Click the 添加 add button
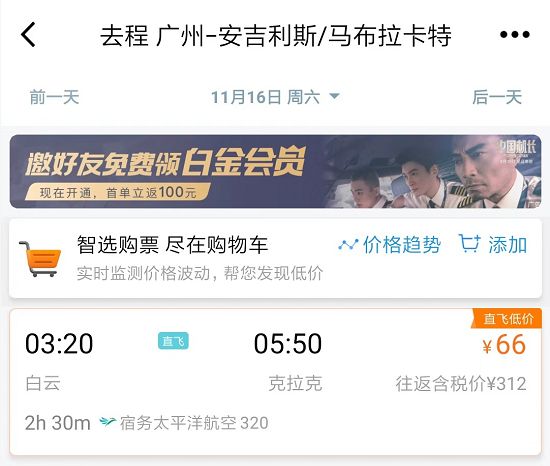Screen dimensions: 550x466 point(493,244)
